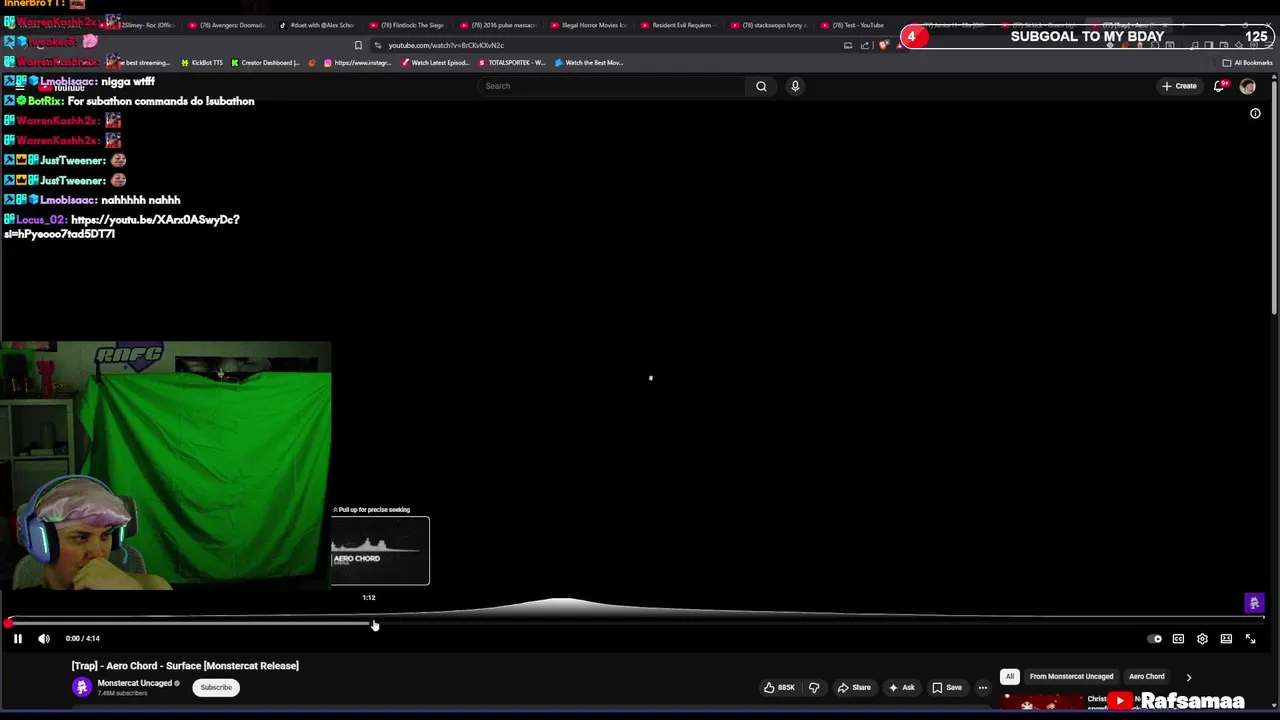Click the video info card icon
This screenshot has width=1280, height=720.
pyautogui.click(x=1255, y=113)
